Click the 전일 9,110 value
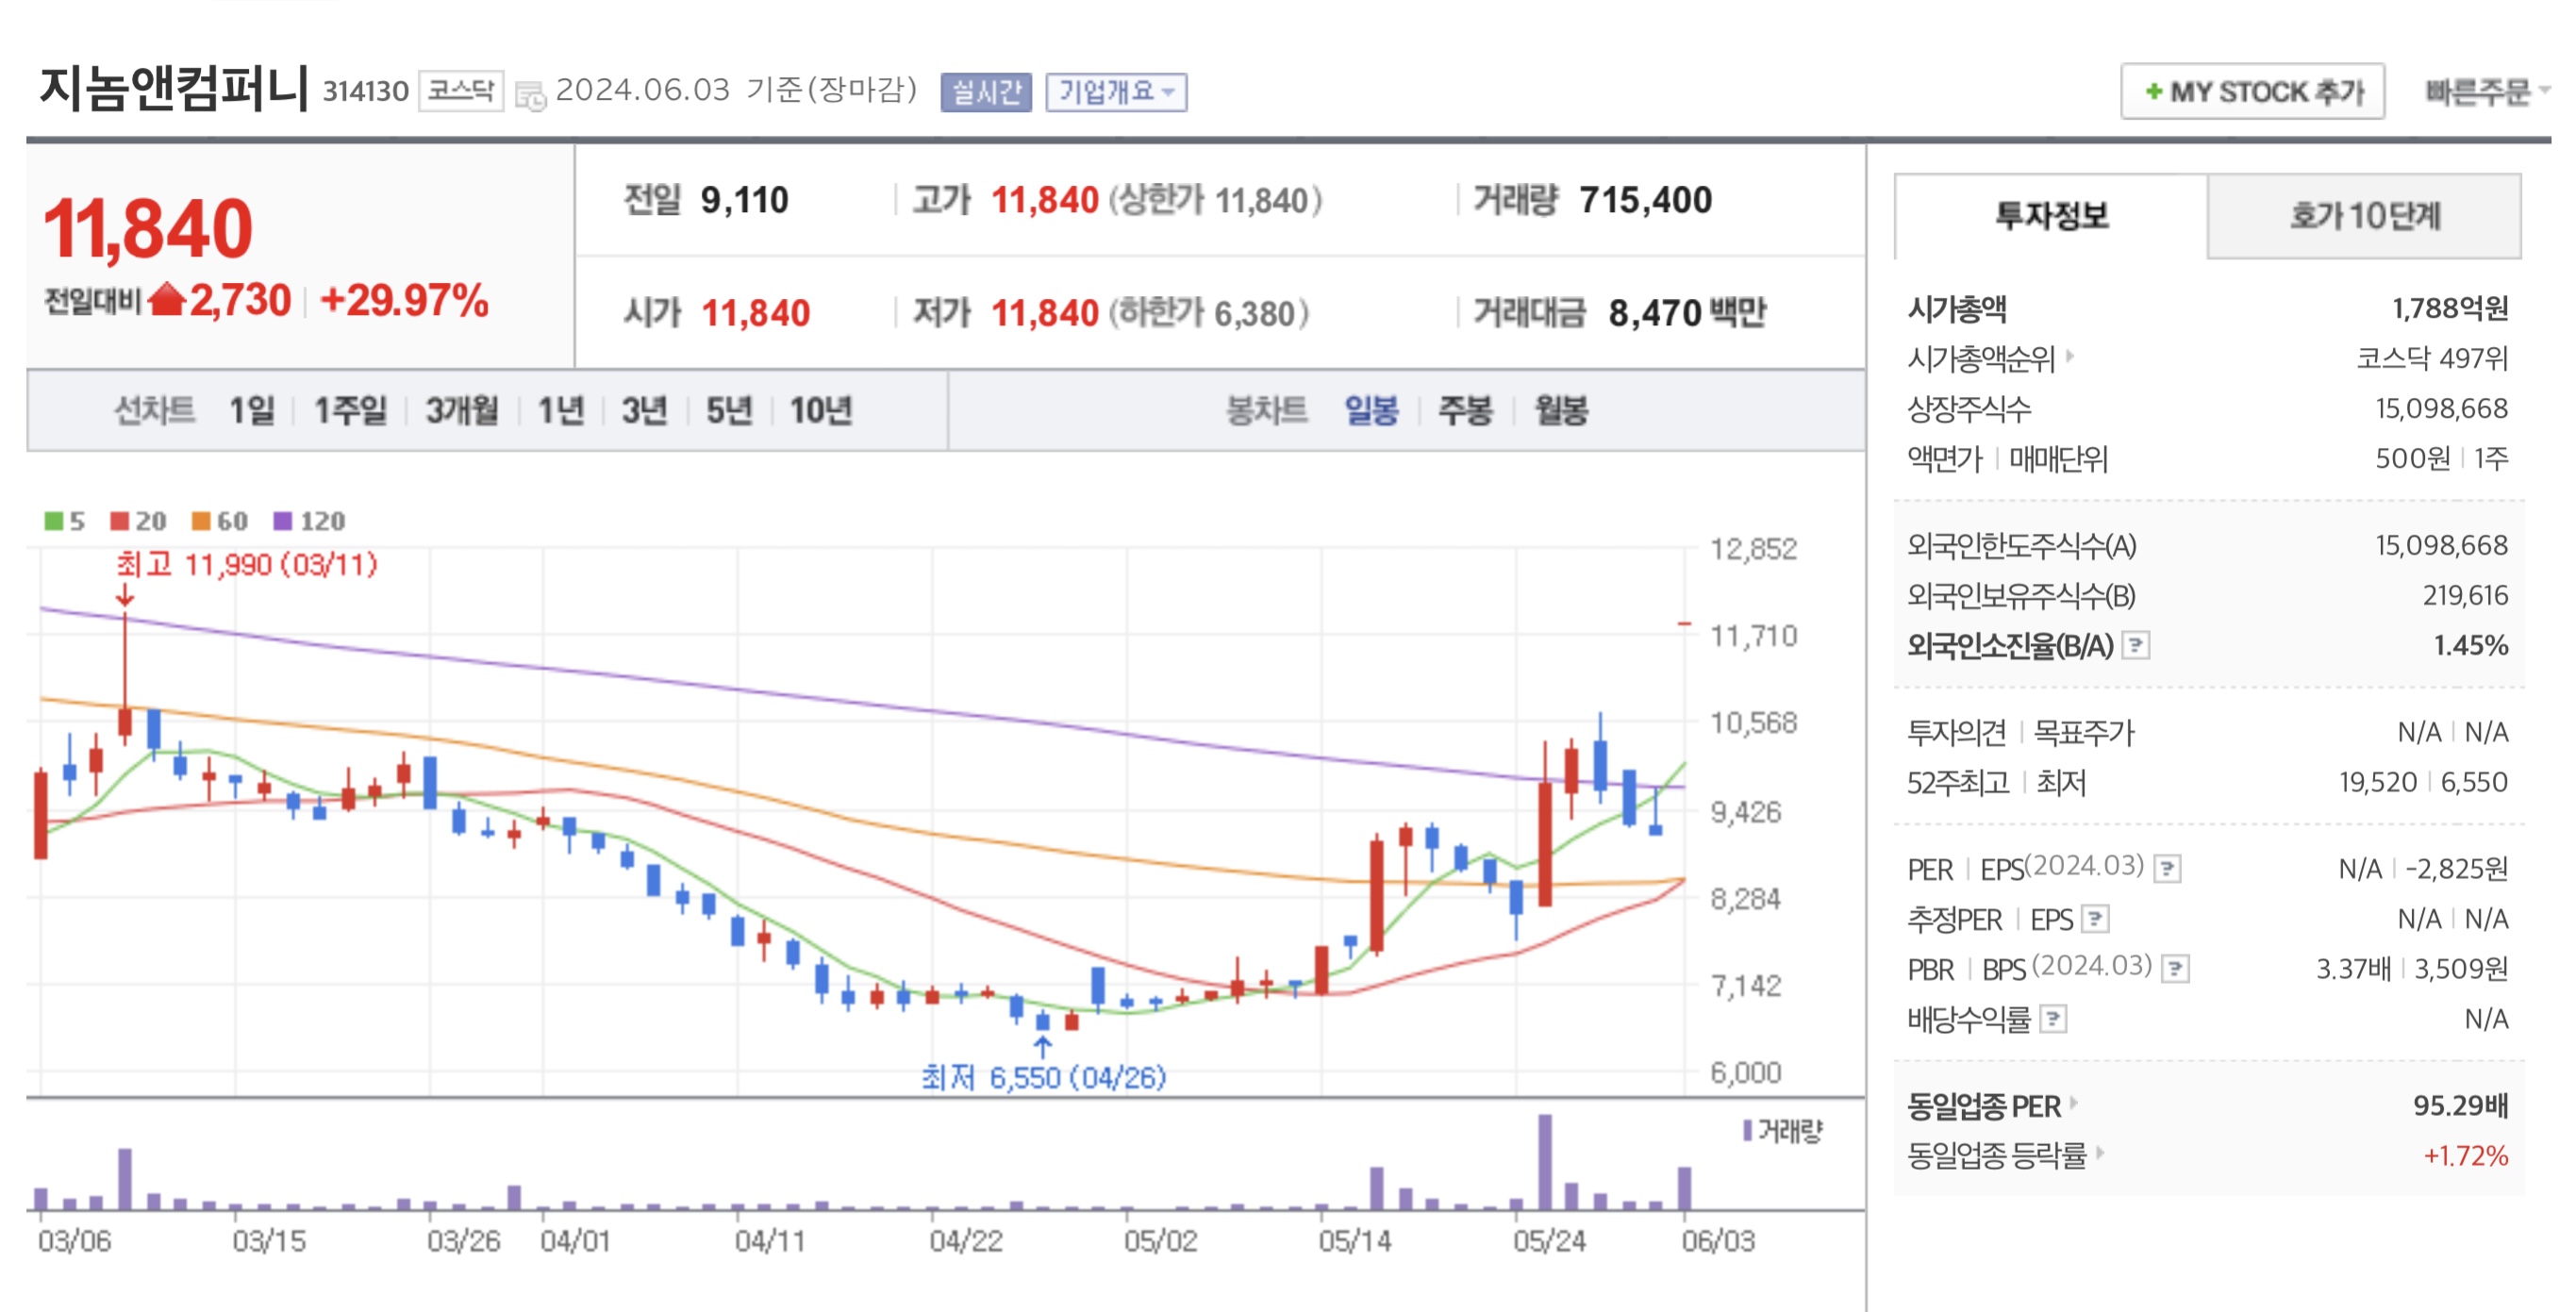This screenshot has height=1312, width=2576. pyautogui.click(x=744, y=200)
